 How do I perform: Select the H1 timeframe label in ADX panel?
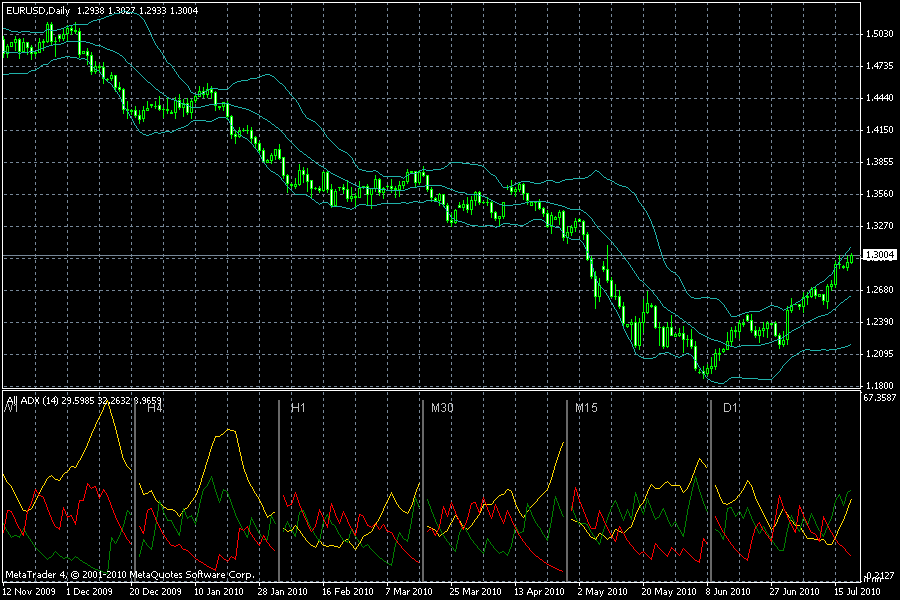[298, 408]
